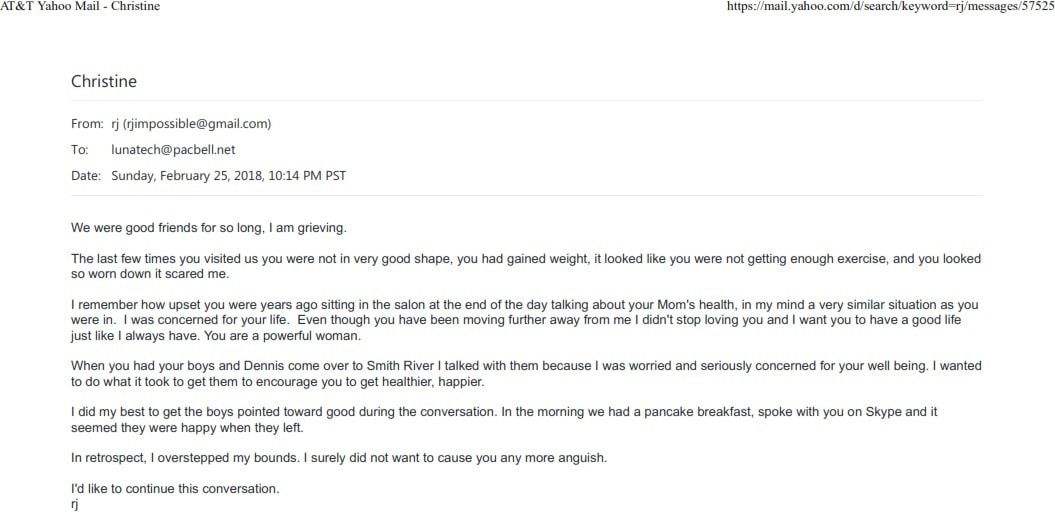Click the line starting 'In retrospect, I overstepped'

(x=339, y=458)
